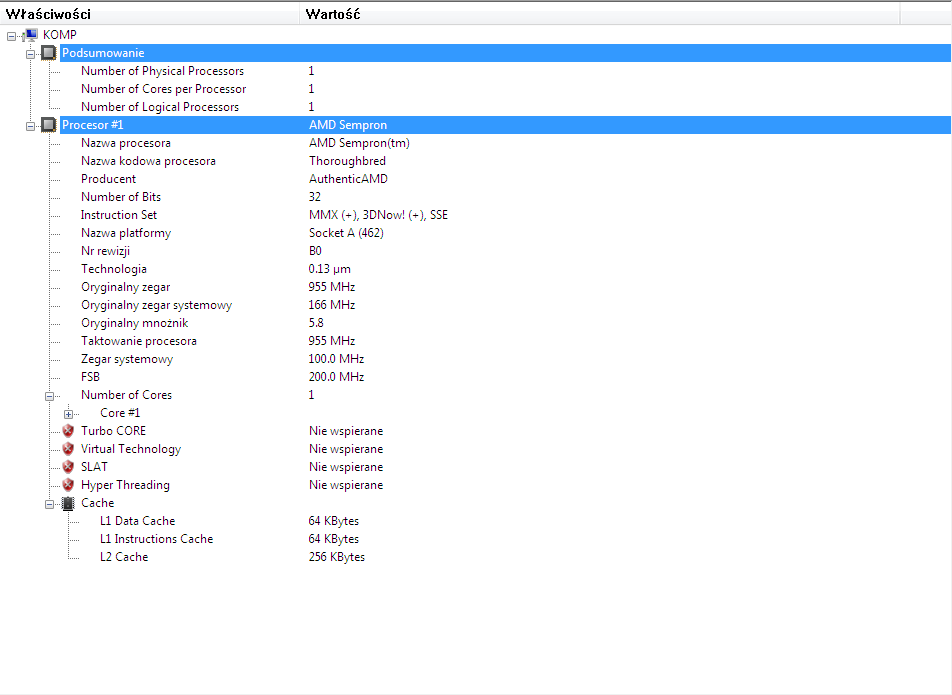Click the value Thoroughbred
Viewport: 952px width, 695px height.
pyautogui.click(x=347, y=161)
